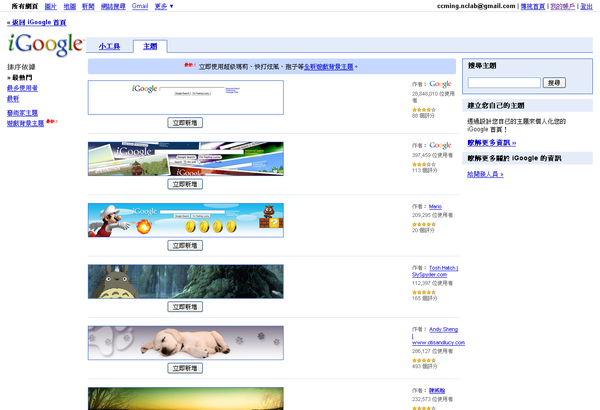Open 地圖 in the top navigation

point(70,6)
